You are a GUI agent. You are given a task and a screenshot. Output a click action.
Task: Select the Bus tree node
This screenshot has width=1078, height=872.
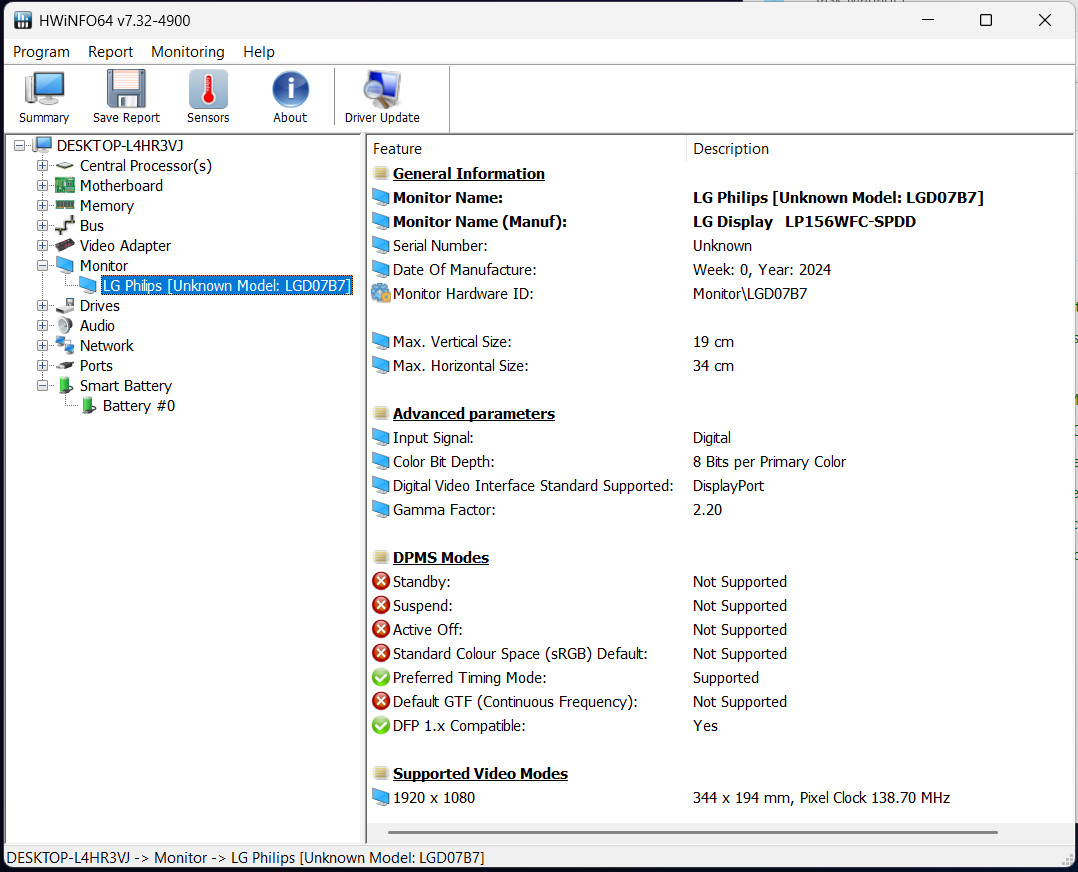(x=91, y=226)
